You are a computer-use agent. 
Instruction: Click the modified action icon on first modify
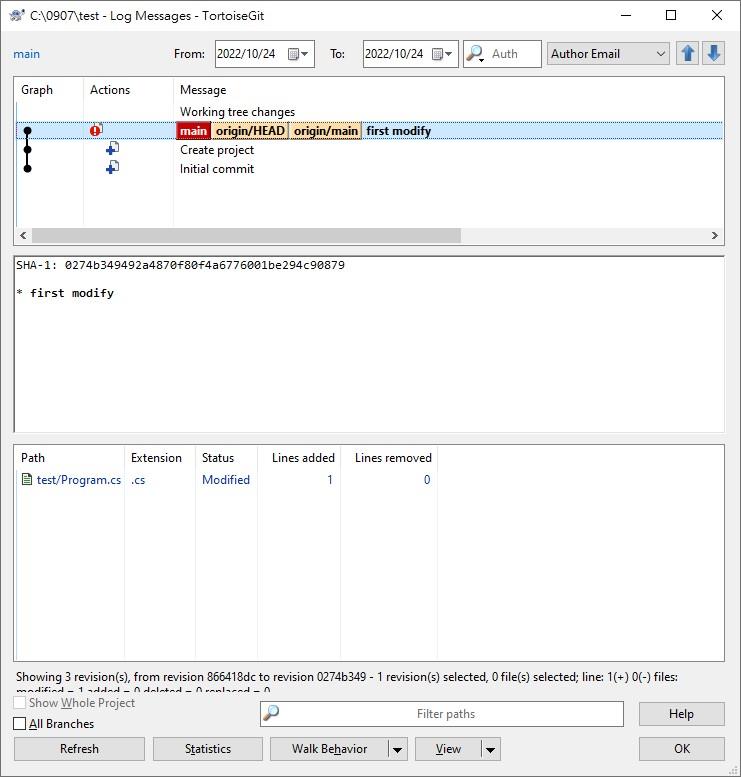tap(97, 130)
